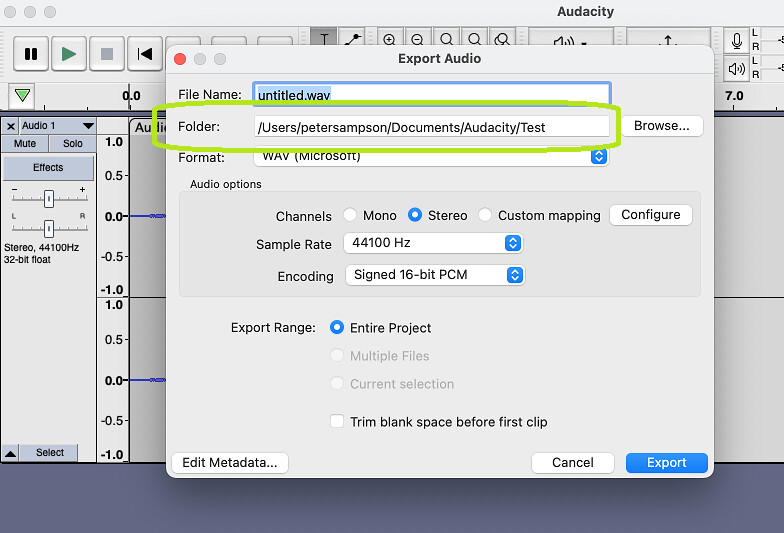This screenshot has height=533, width=784.
Task: Click the Folder path field
Action: pyautogui.click(x=432, y=127)
